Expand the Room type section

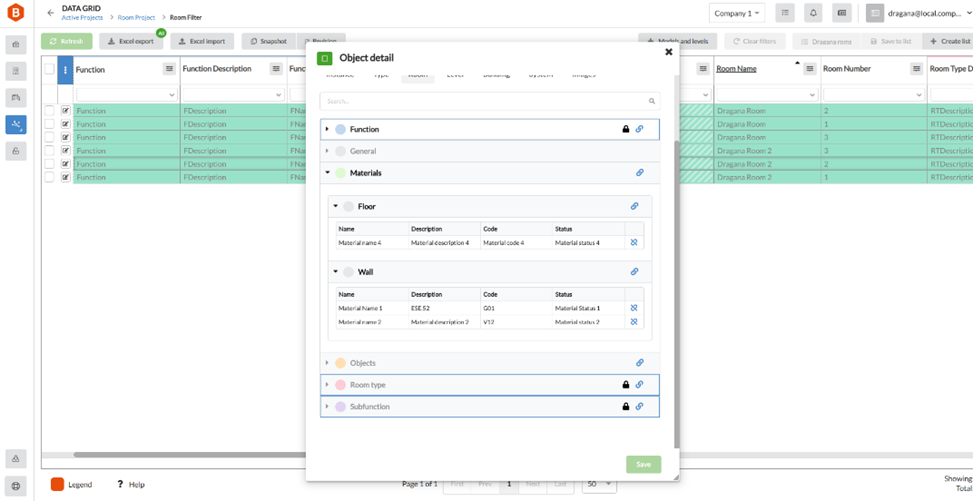328,385
